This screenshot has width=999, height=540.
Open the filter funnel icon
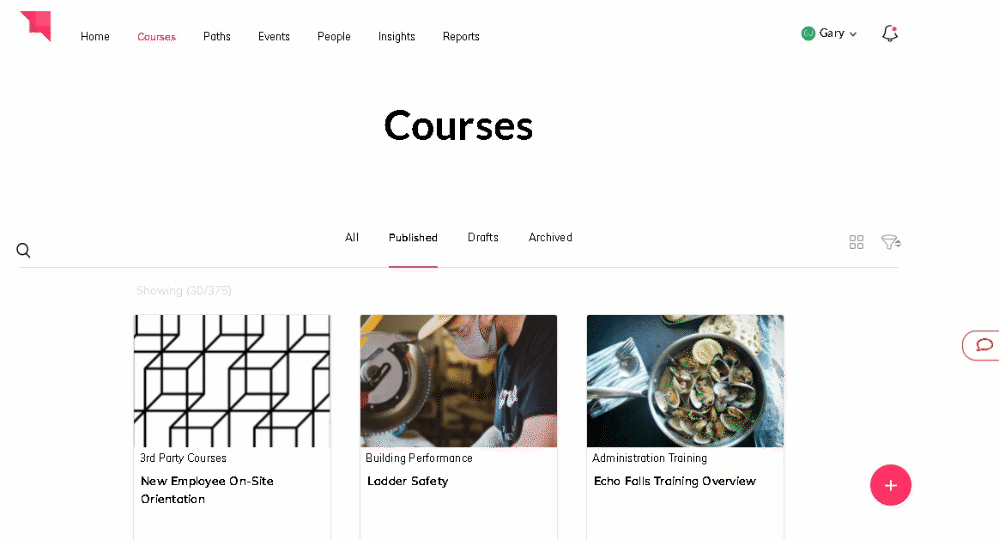891,242
